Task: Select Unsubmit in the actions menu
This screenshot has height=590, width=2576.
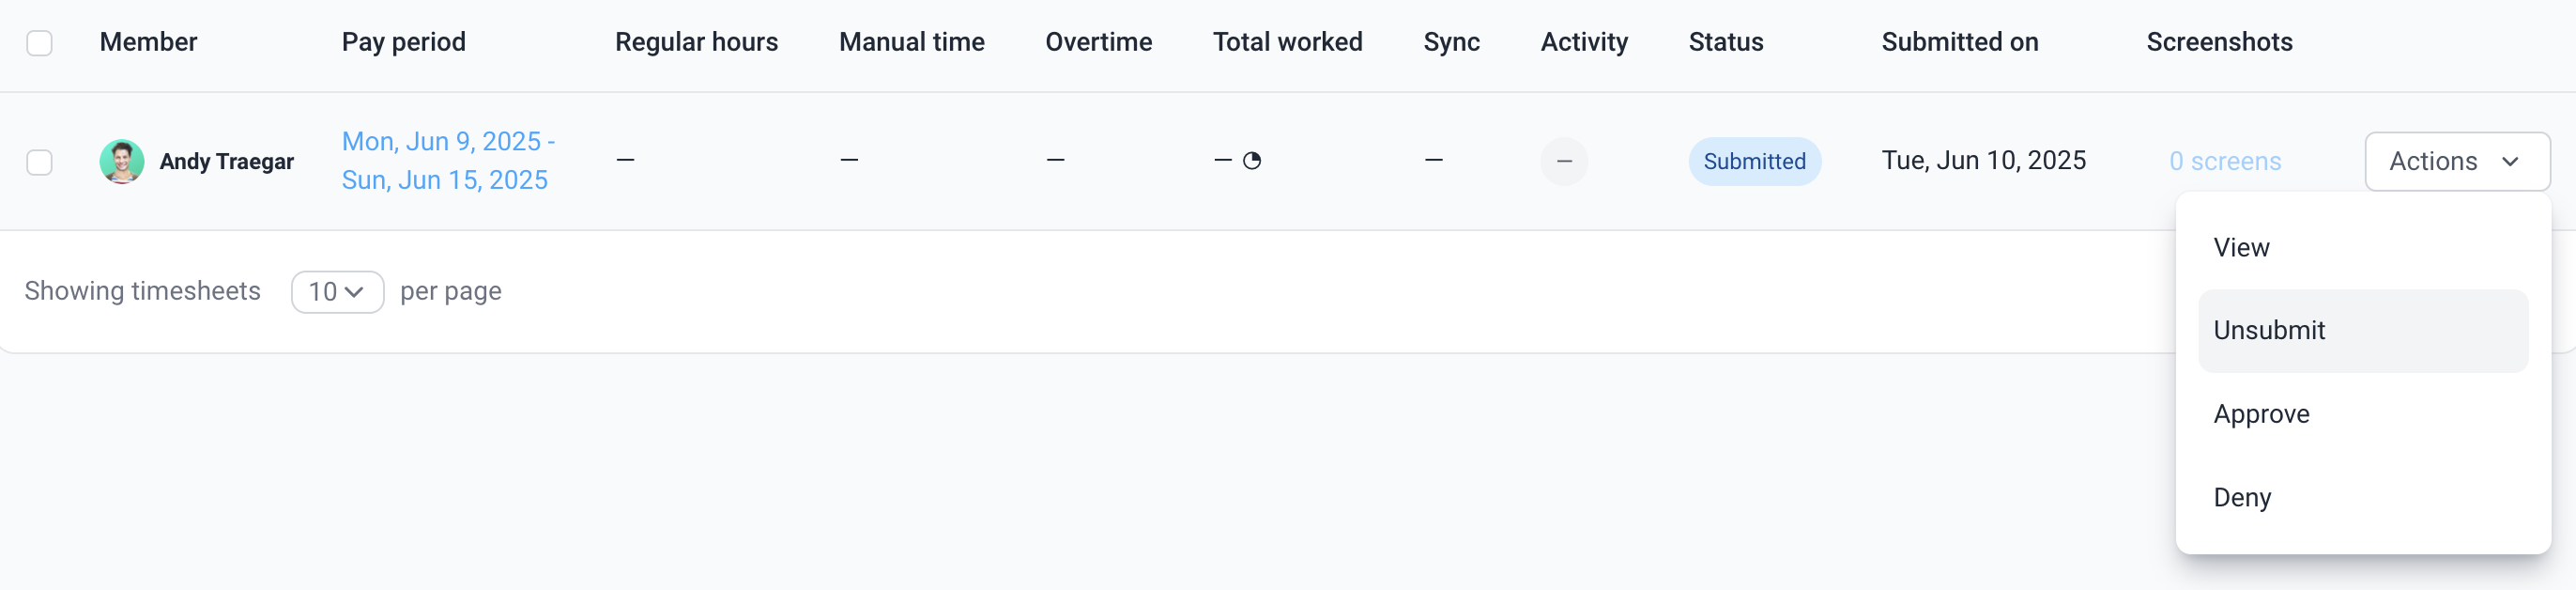Action: (x=2362, y=331)
